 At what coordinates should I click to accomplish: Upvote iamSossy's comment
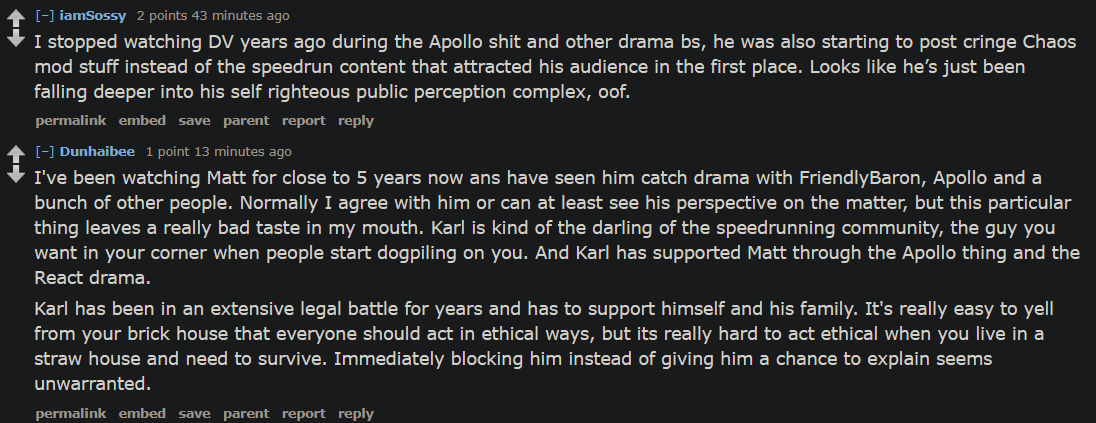15,20
